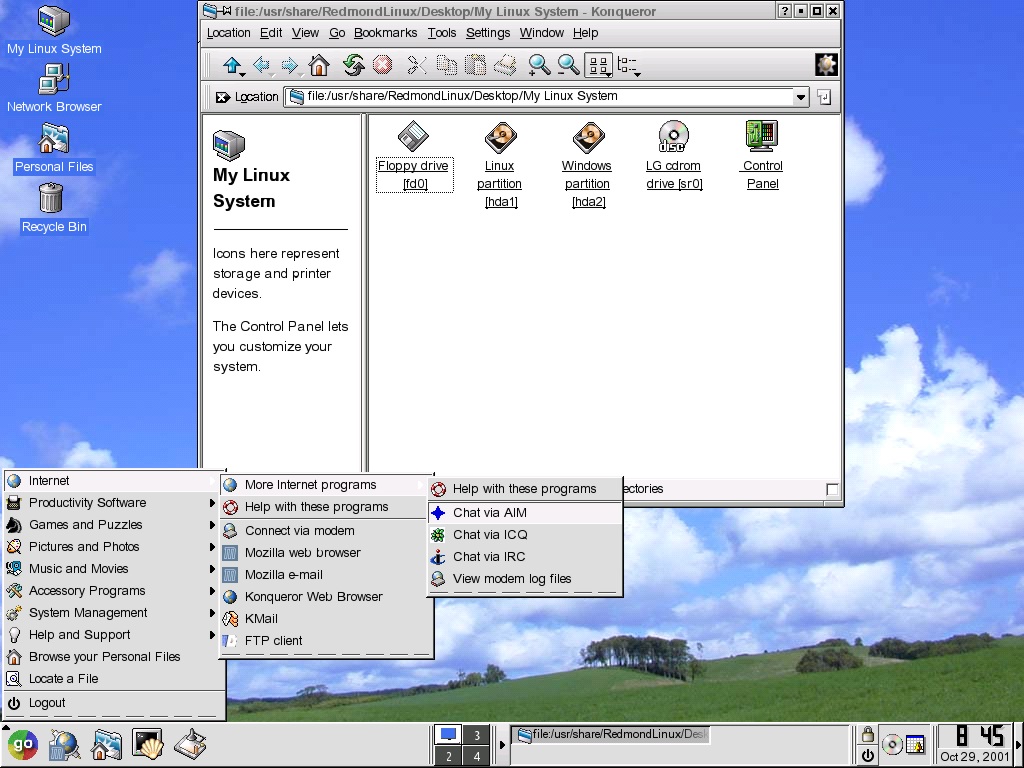
Task: Switch to virtual desktop 3
Action: coord(477,735)
